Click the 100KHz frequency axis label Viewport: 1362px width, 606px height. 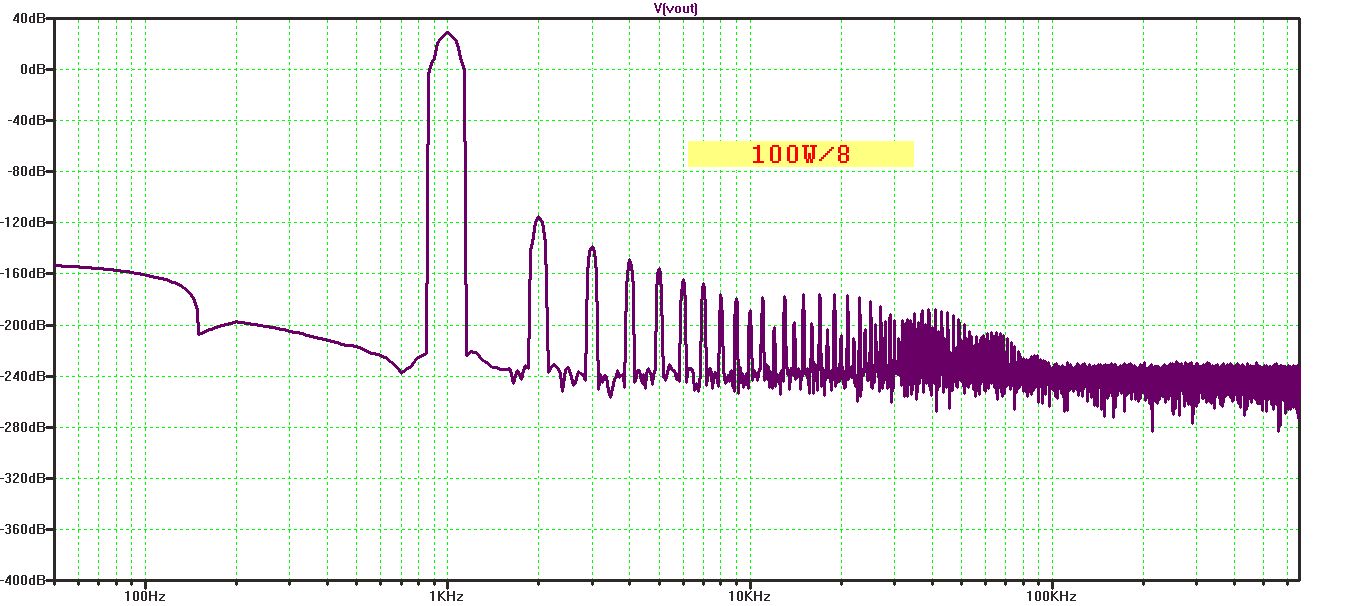1050,597
